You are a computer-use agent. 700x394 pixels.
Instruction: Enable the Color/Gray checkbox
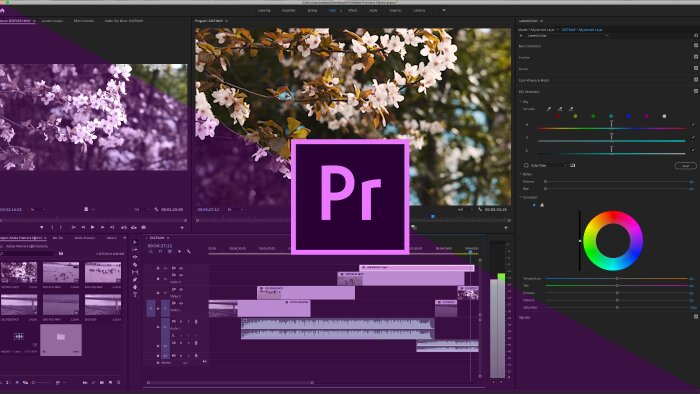(526, 165)
